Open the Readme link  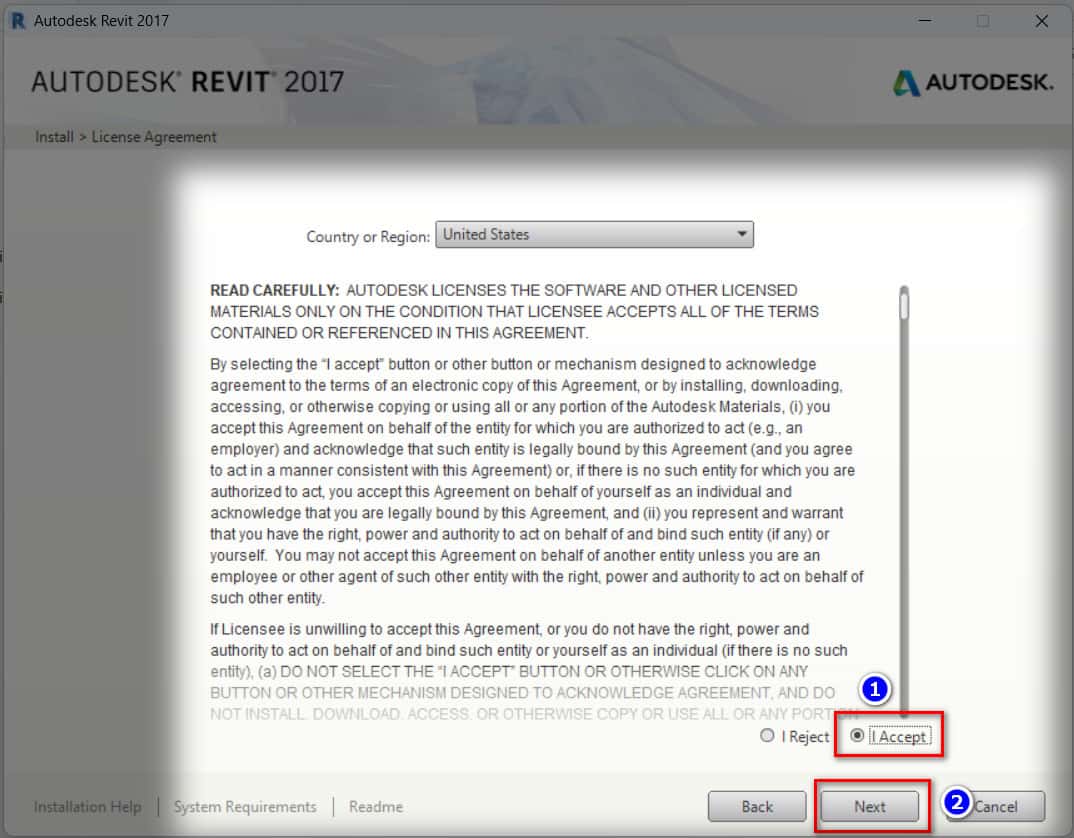pyautogui.click(x=376, y=806)
